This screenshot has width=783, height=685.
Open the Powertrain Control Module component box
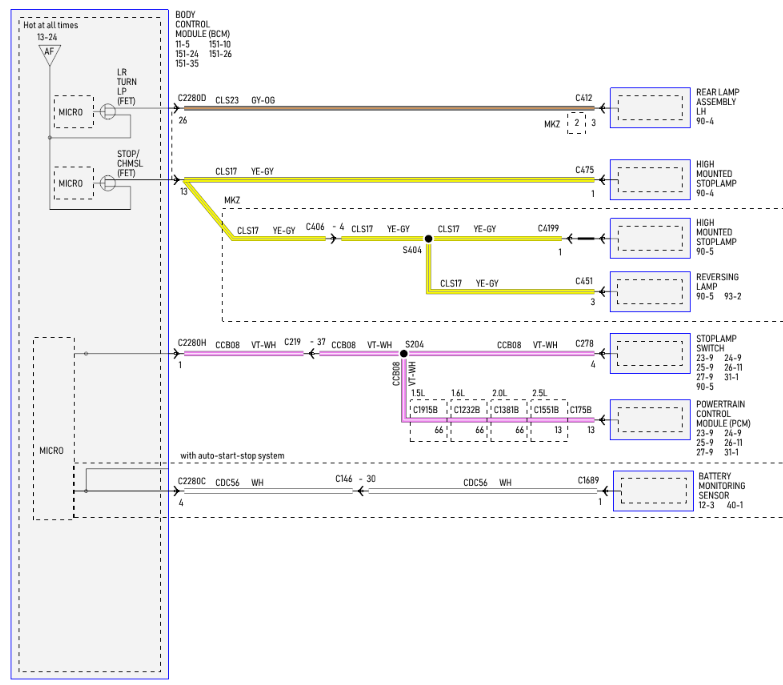tap(650, 419)
